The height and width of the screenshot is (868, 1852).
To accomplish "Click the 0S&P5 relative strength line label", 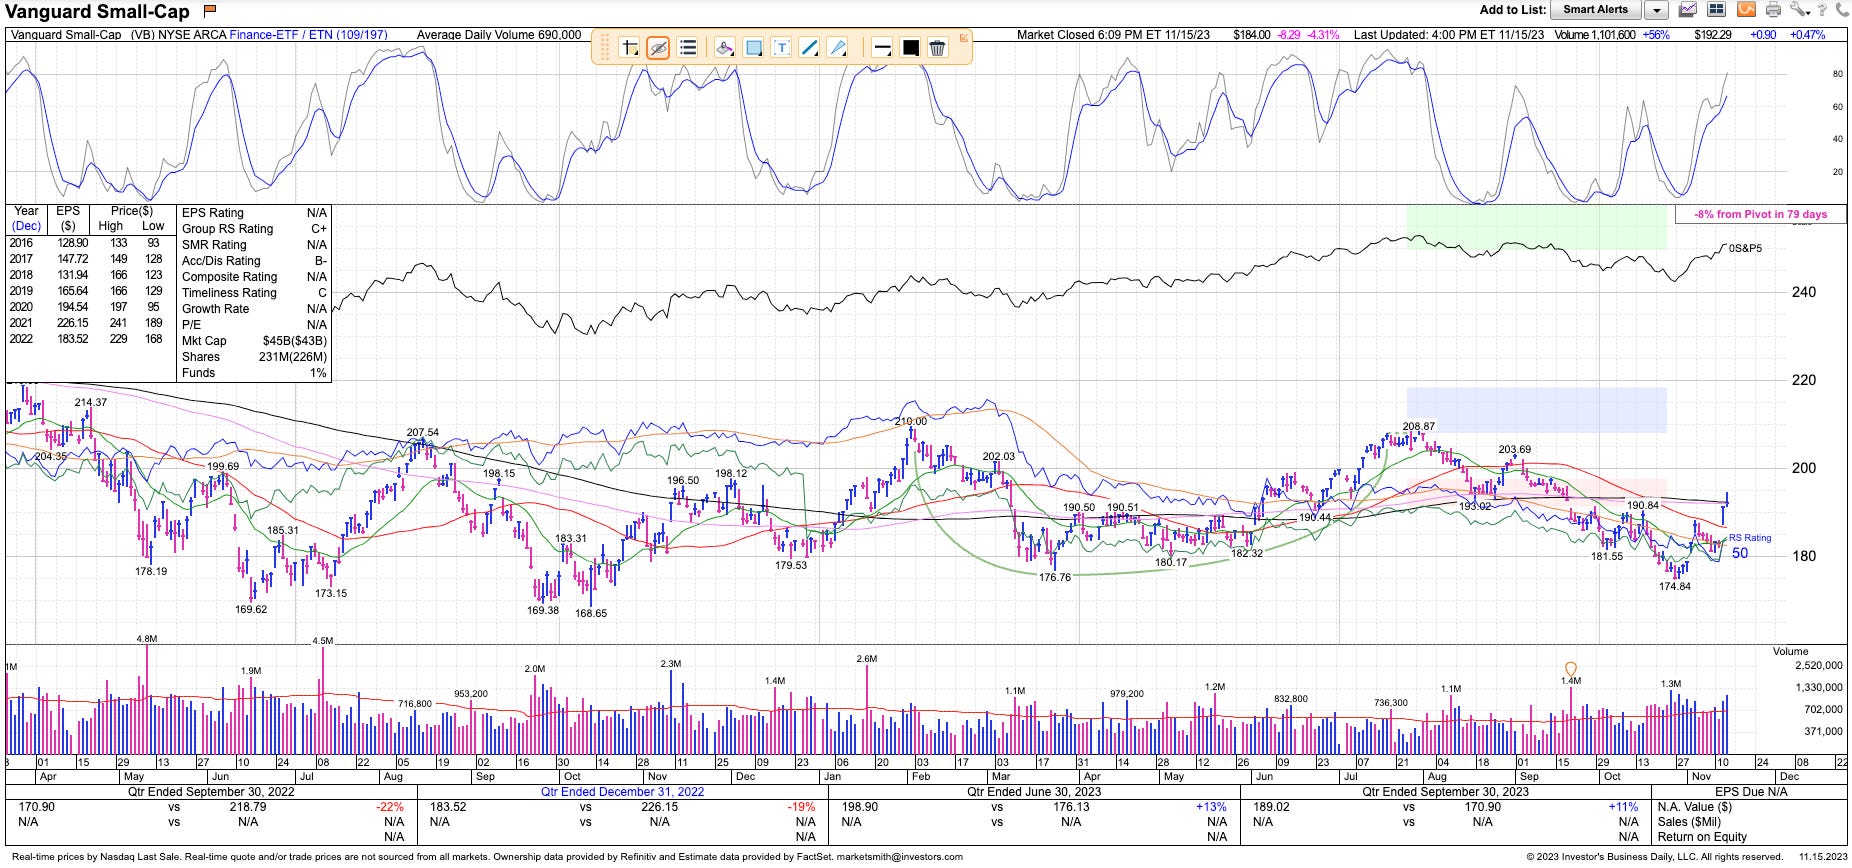I will [x=1745, y=248].
